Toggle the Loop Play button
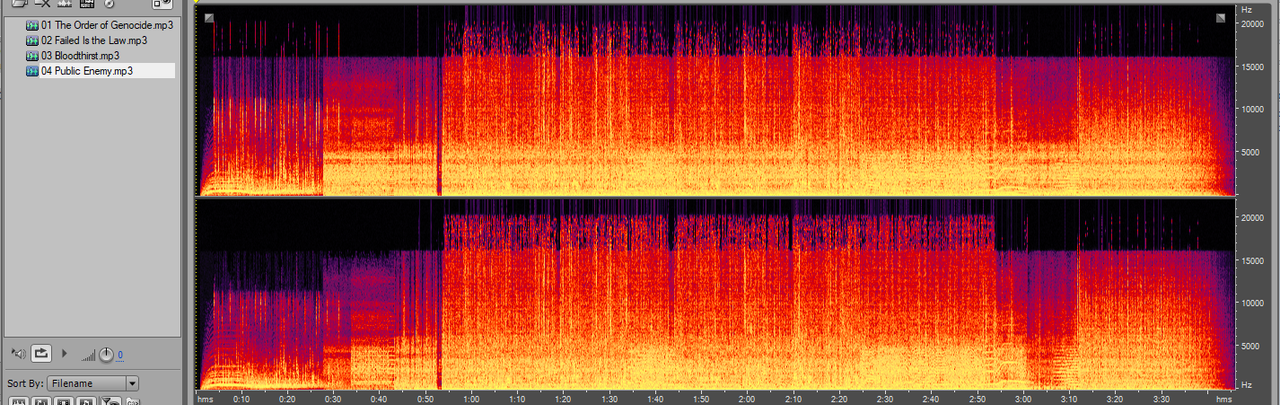The image size is (1280, 405). tap(42, 353)
